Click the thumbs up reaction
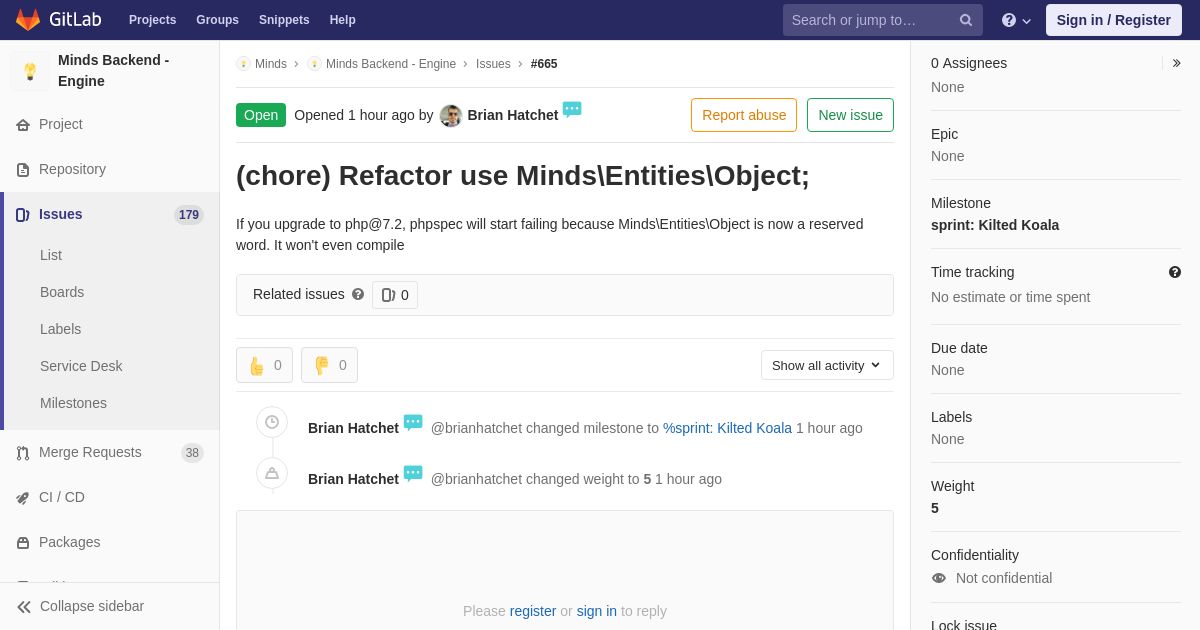The image size is (1200, 630). (x=264, y=365)
